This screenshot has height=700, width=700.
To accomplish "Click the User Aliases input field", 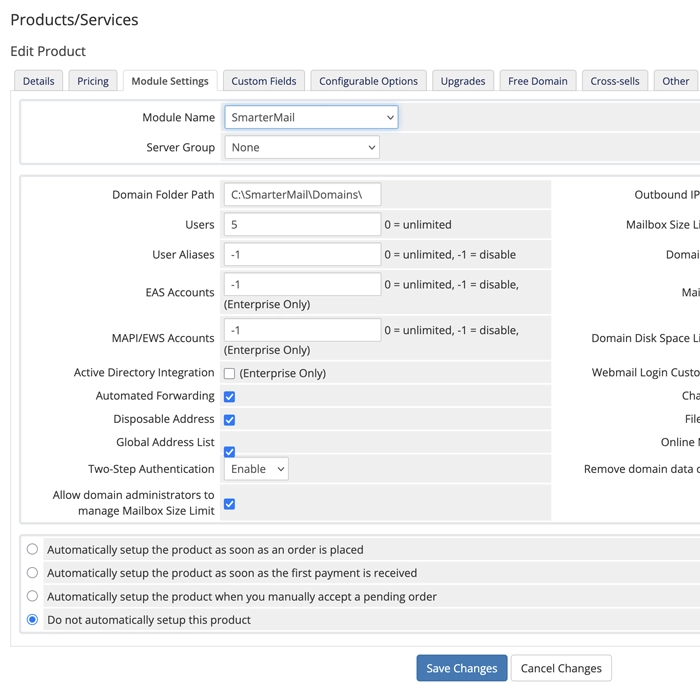I will click(x=303, y=254).
